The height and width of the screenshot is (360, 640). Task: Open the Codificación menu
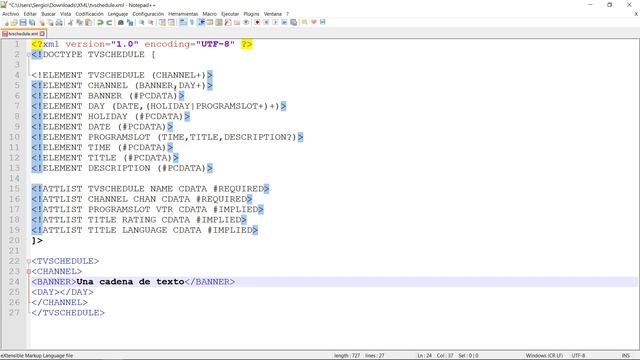89,14
